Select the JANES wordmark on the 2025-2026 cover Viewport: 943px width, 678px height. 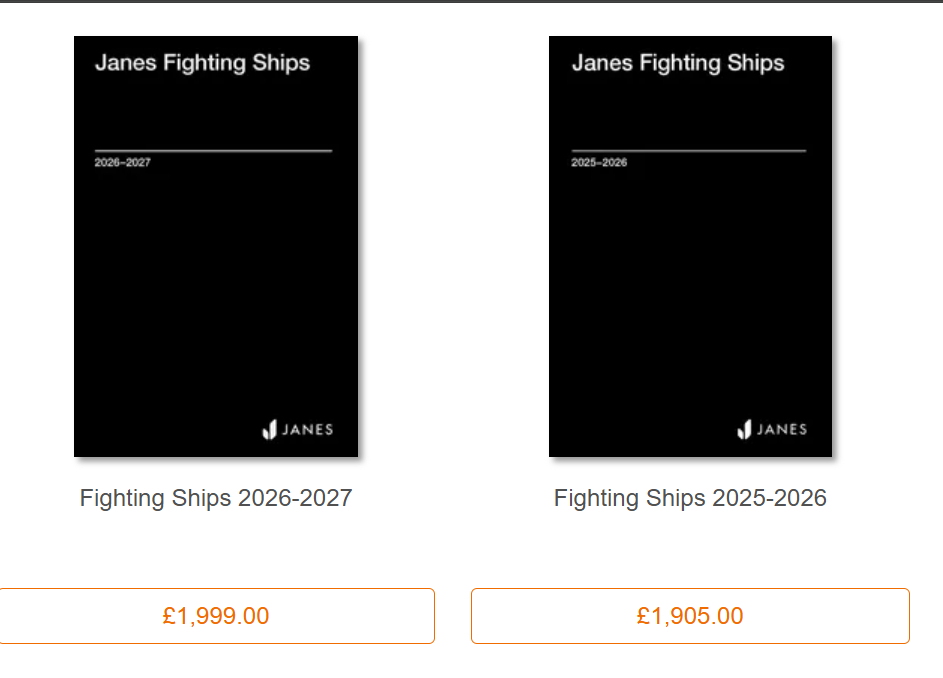(x=781, y=430)
